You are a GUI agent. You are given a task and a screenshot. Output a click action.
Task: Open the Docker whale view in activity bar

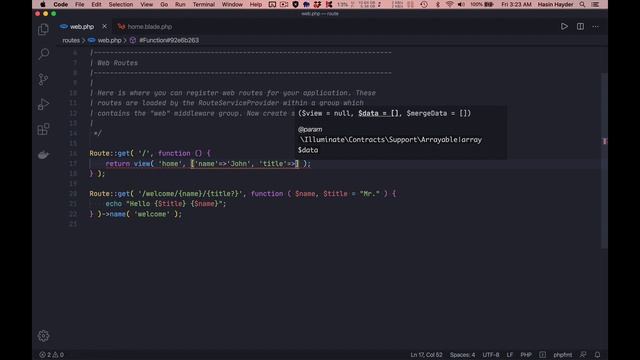(43, 155)
